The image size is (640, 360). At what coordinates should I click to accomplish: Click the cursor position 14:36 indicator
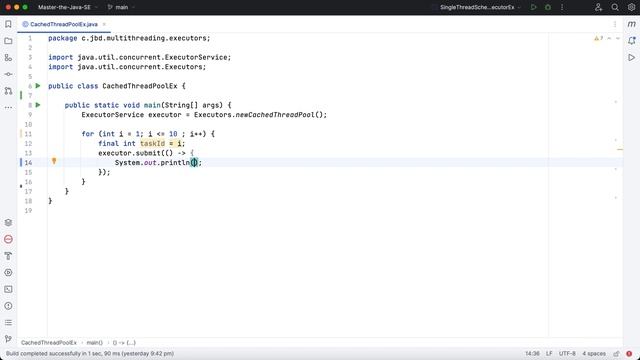532,353
